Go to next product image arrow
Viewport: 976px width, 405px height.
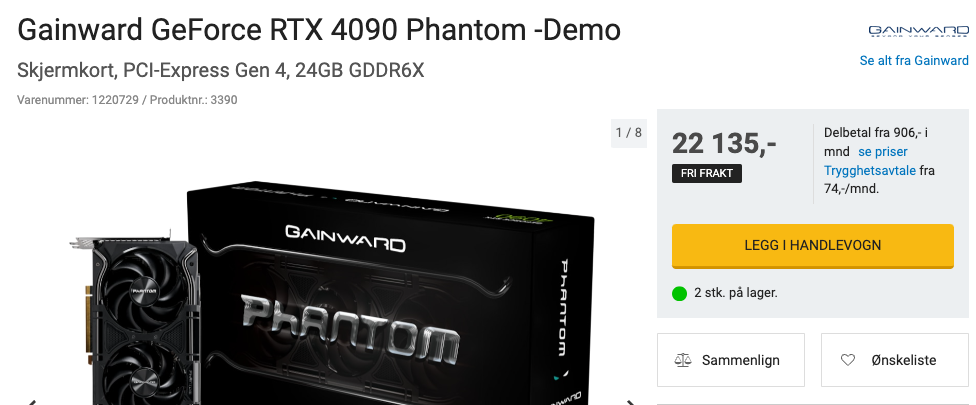tap(631, 403)
